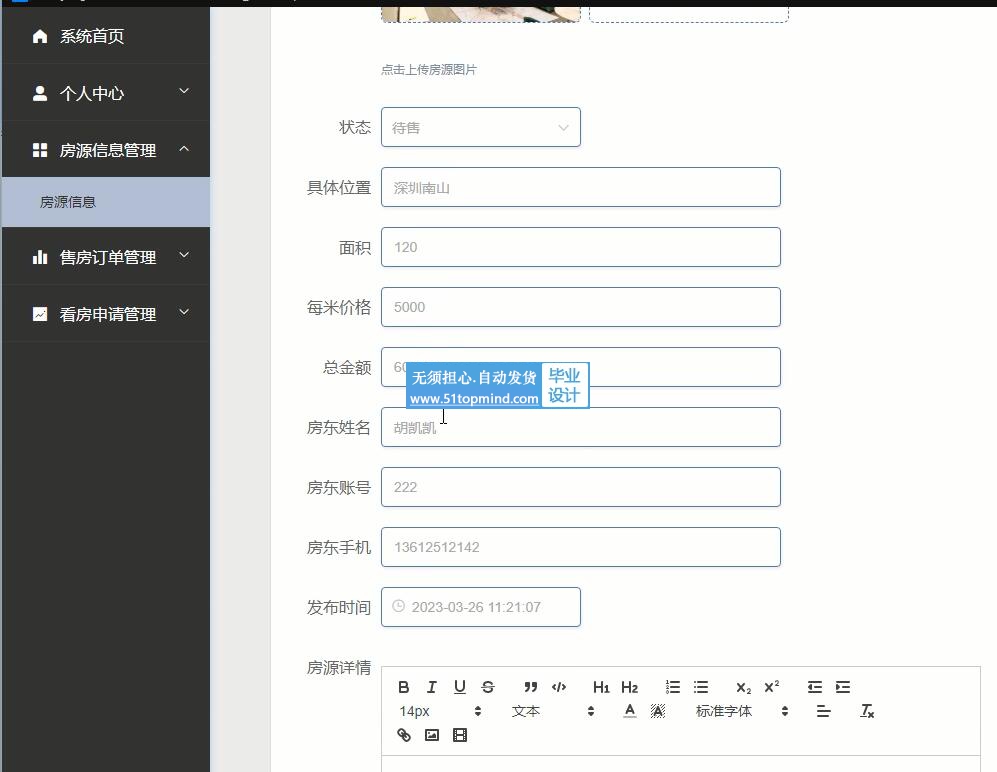Click the user icon beside 个人中心

[x=40, y=93]
